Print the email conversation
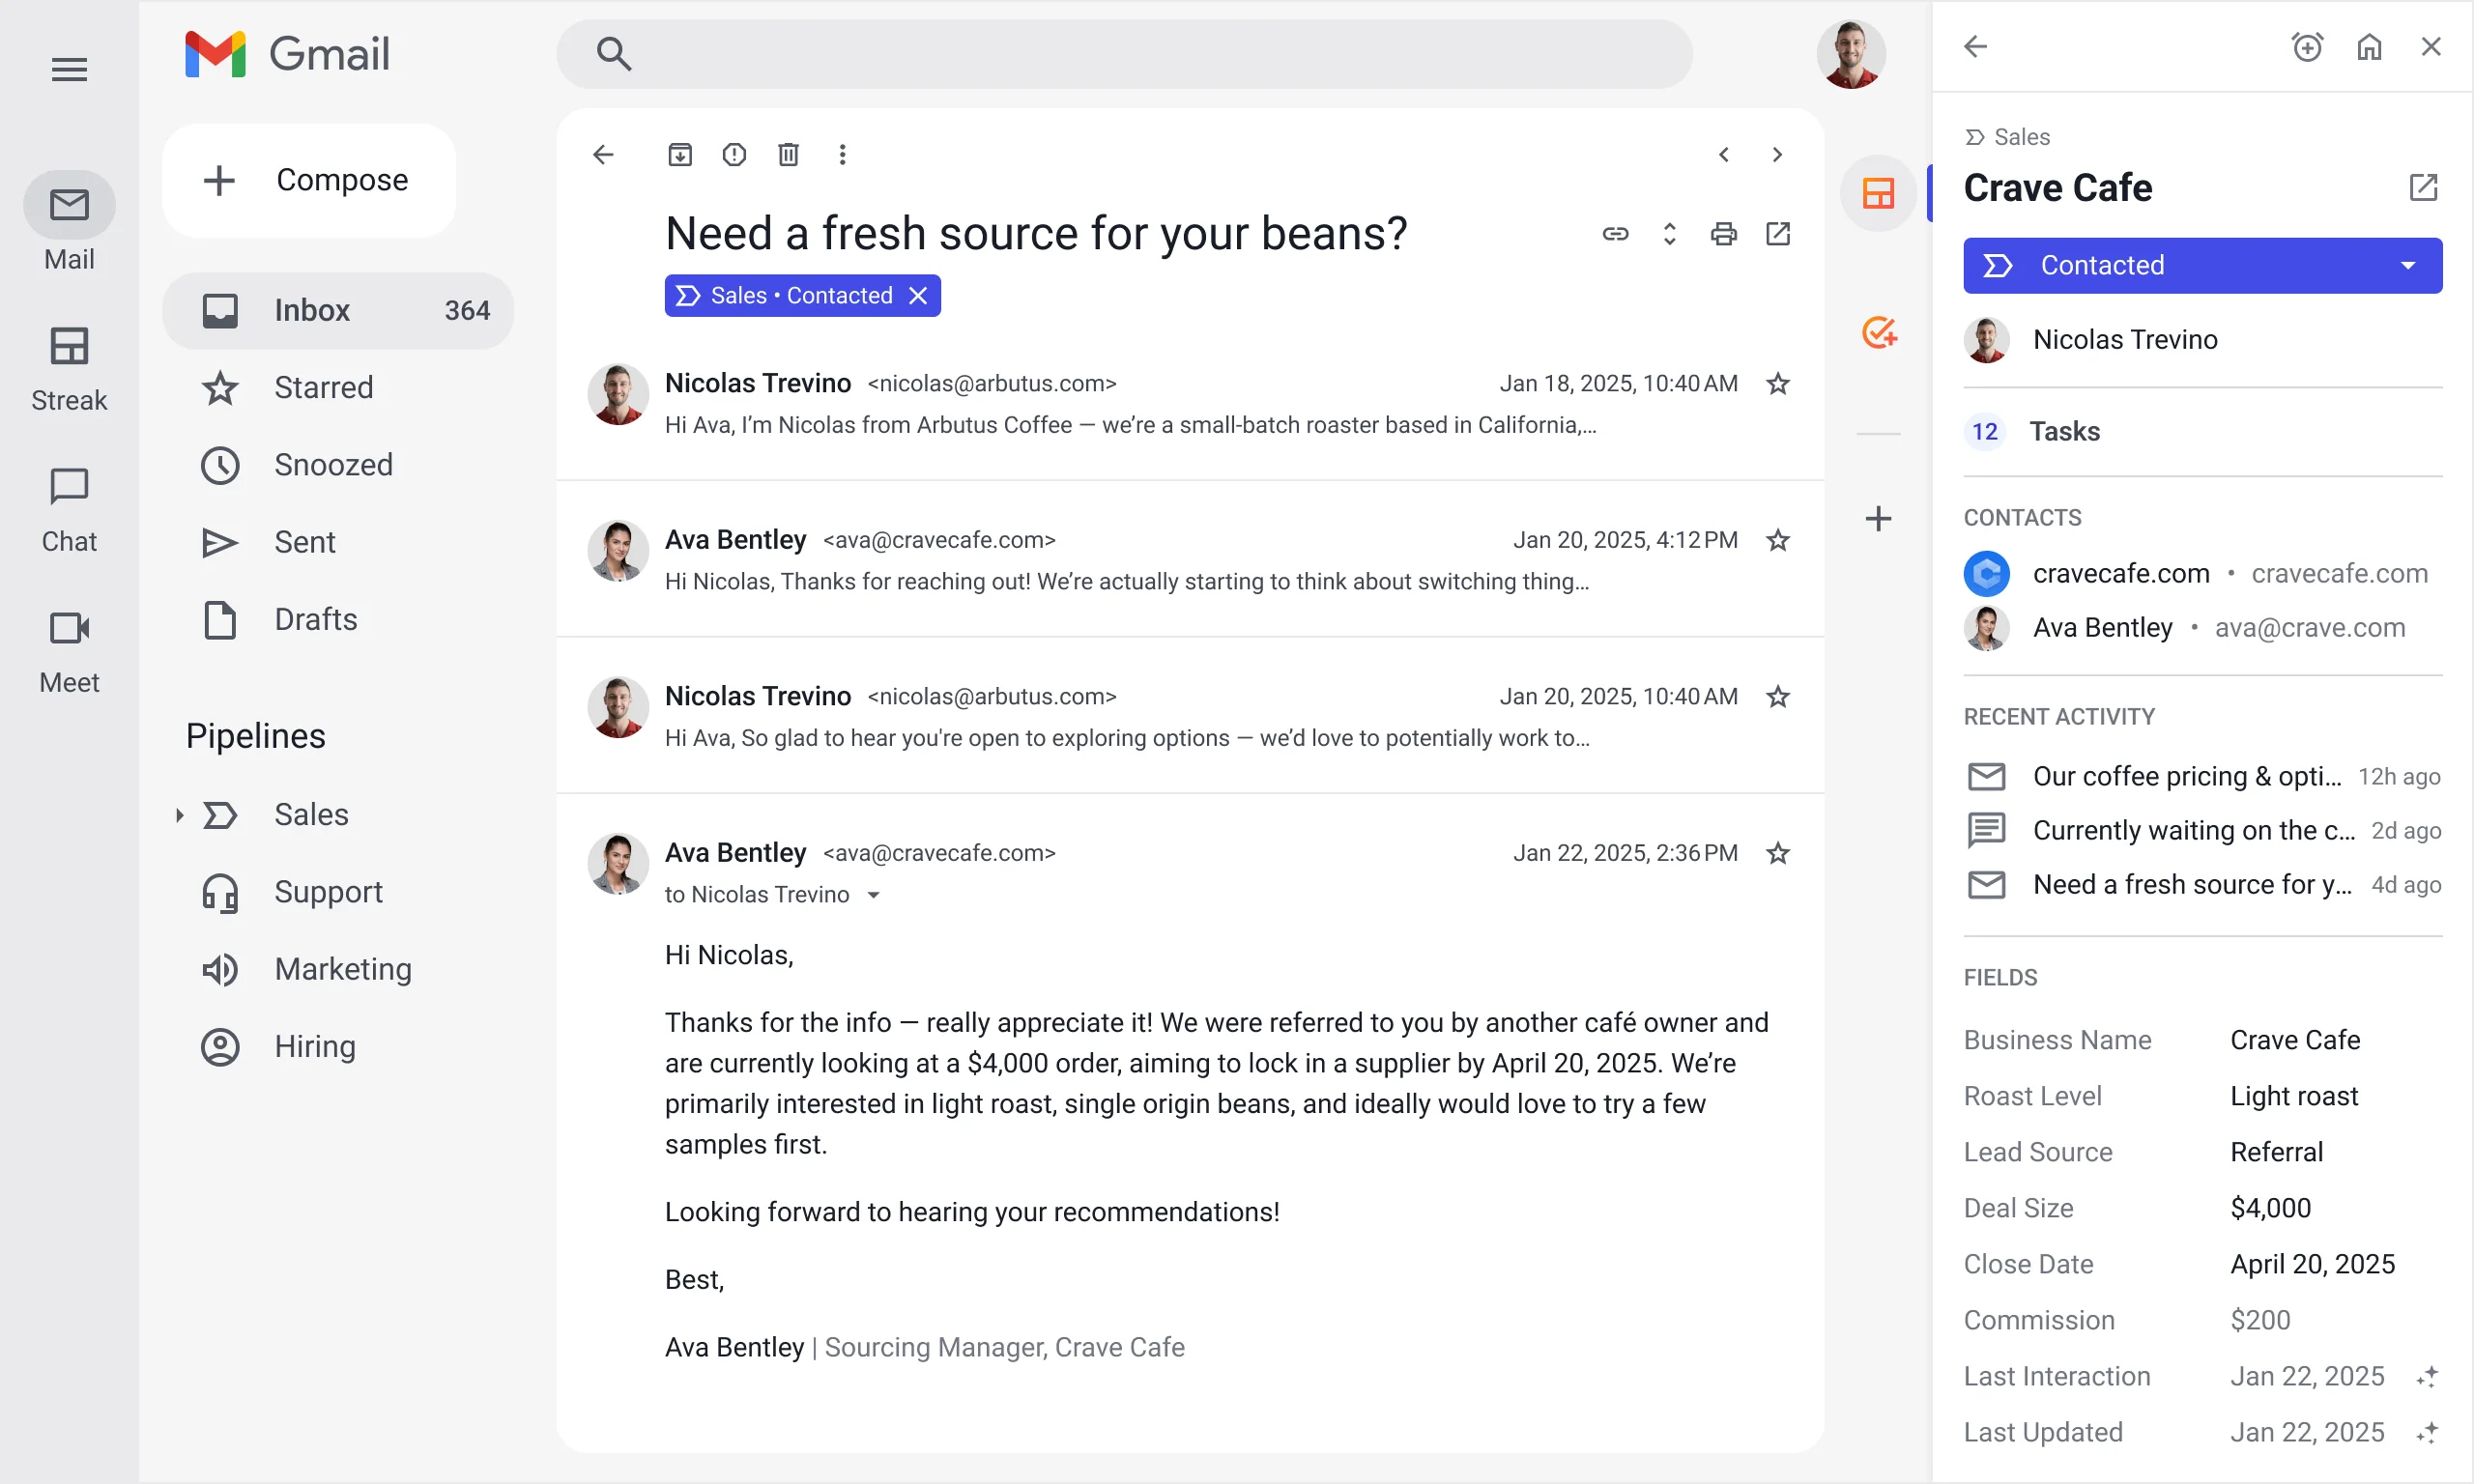The height and width of the screenshot is (1484, 2474). pos(1723,234)
